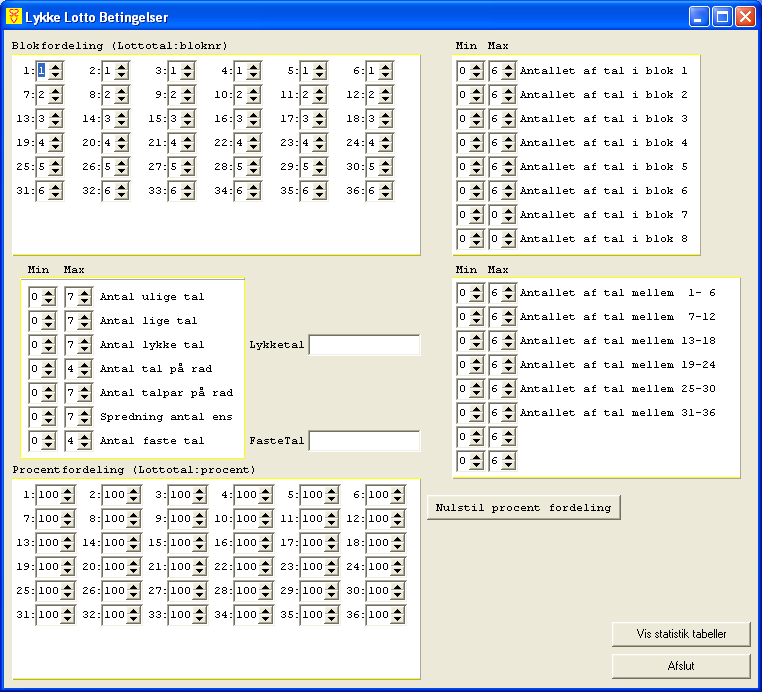Focus the Lykketal text field
This screenshot has width=762, height=692.
pos(364,345)
